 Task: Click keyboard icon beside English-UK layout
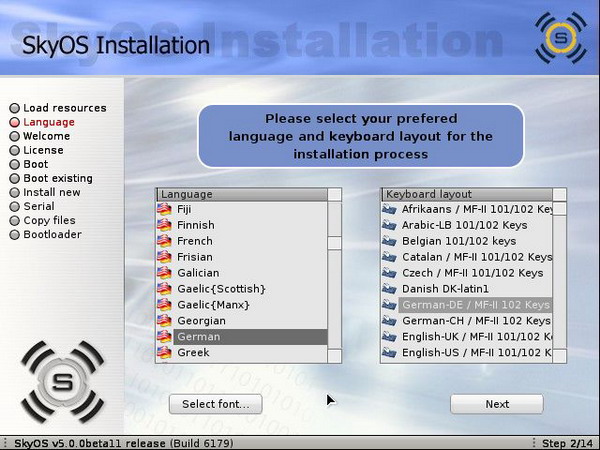(x=389, y=337)
